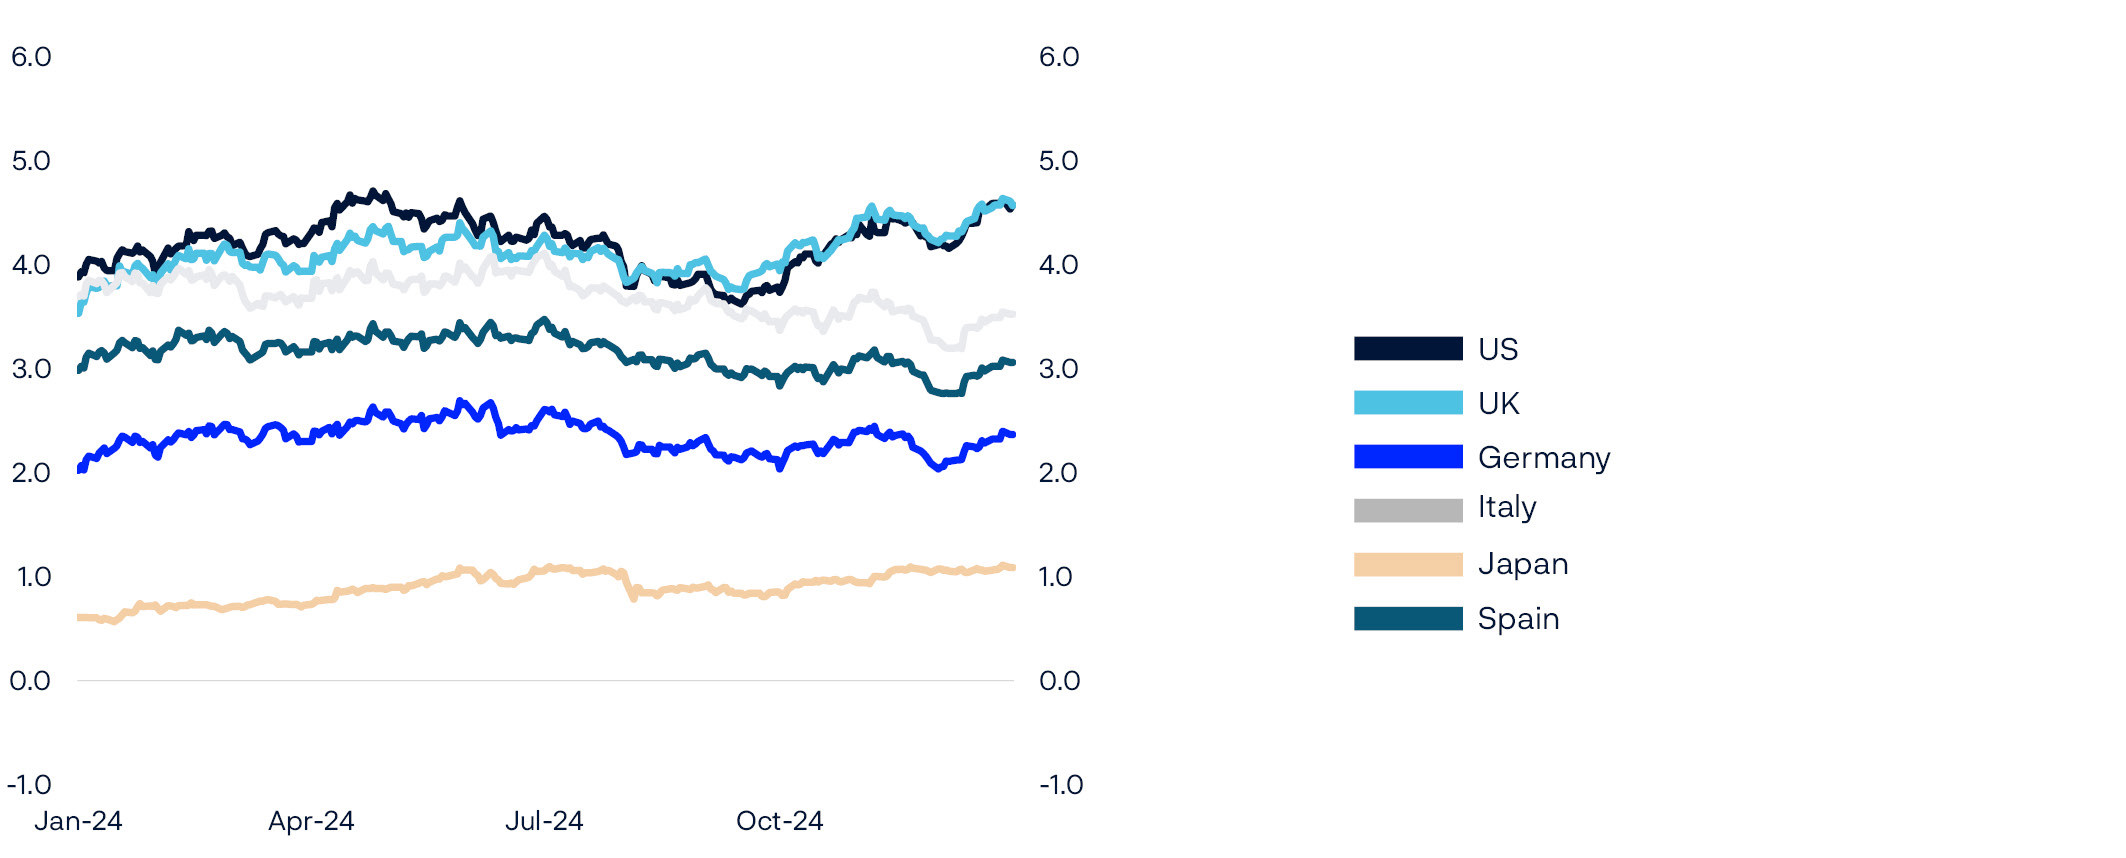
Task: Select the Oct-24 x-axis label
Action: click(779, 821)
